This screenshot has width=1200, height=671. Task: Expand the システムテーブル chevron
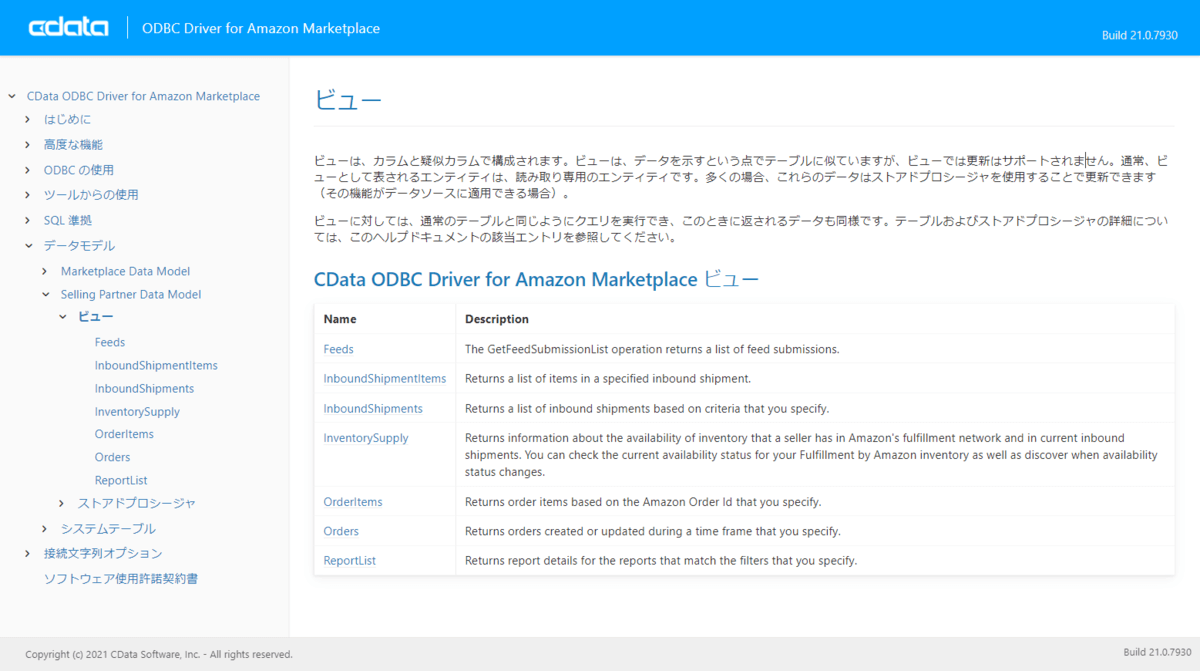click(45, 529)
